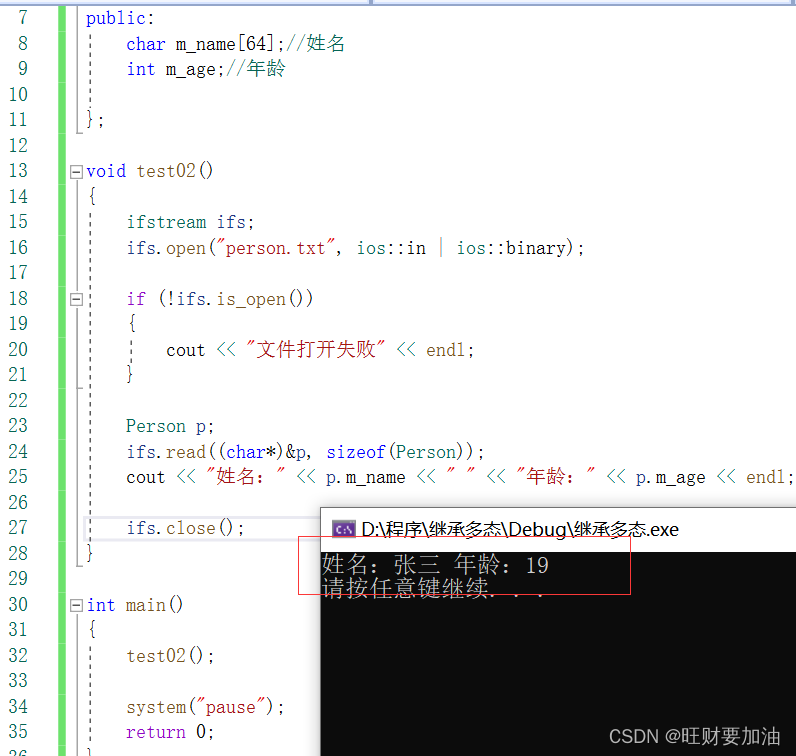The image size is (796, 756).
Task: Click p.m_age in the cout statement
Action: click(x=671, y=477)
